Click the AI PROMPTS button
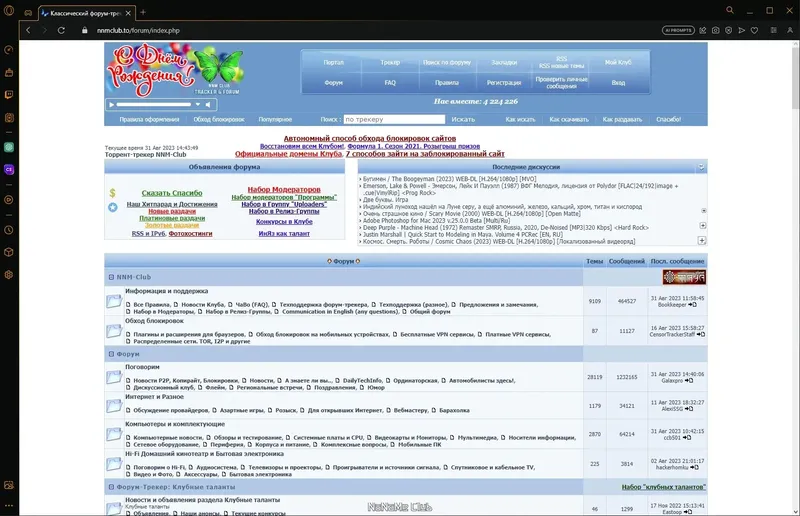Screen dimensions: 800x516 [x=678, y=30]
